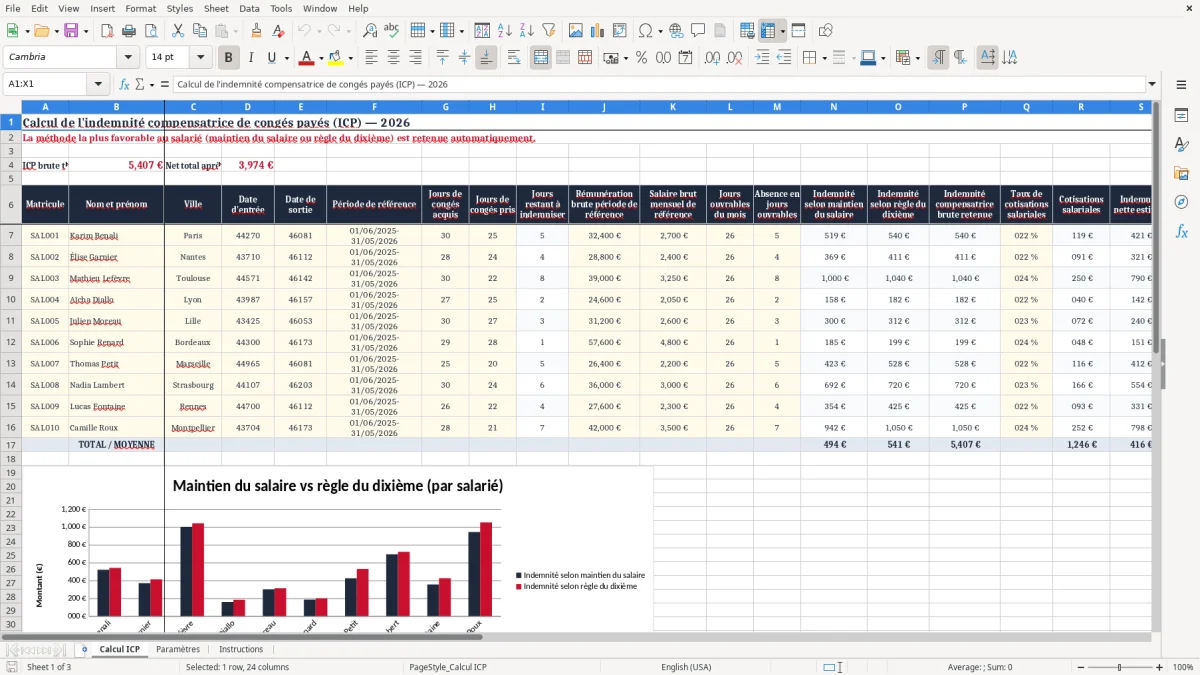Click the Clone Formatting paintbrush icon

coord(257,31)
